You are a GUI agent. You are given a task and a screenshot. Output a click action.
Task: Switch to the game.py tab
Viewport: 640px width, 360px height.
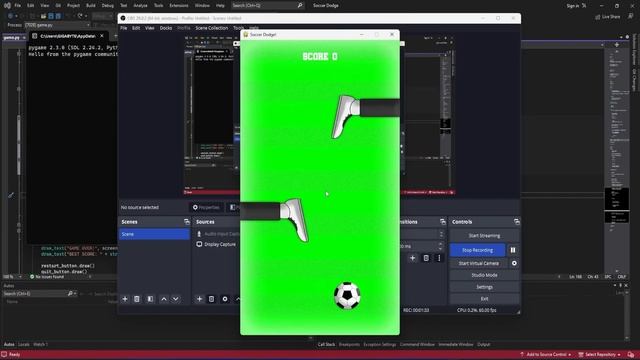point(11,37)
